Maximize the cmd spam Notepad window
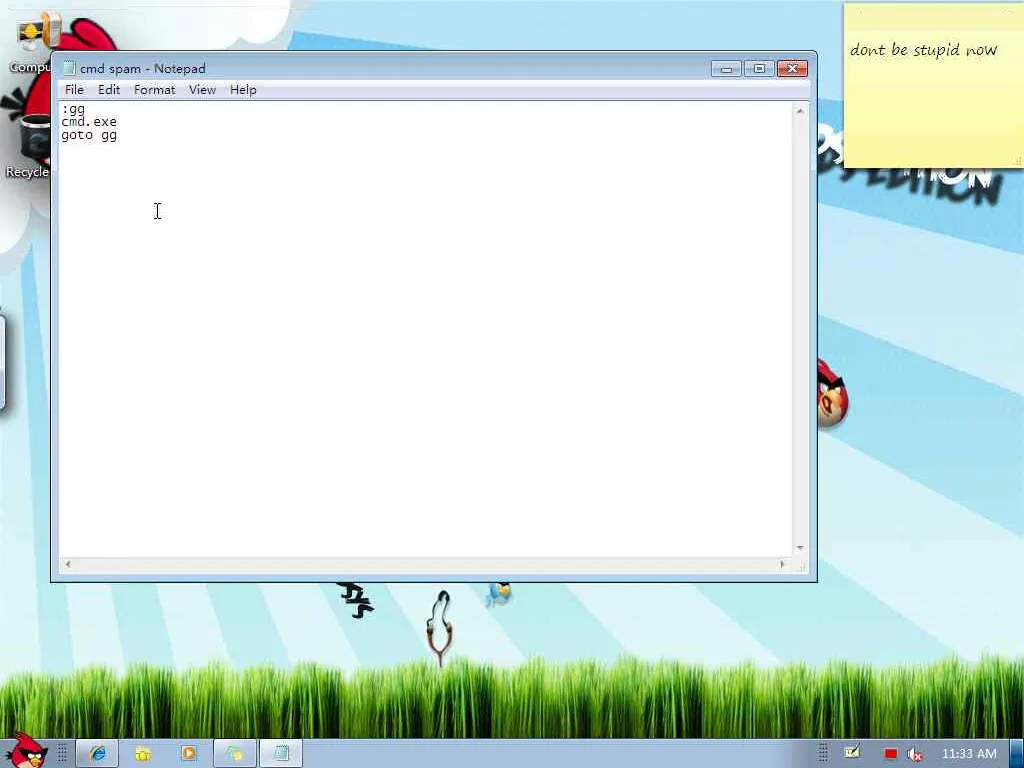The height and width of the screenshot is (768, 1024). coord(759,69)
